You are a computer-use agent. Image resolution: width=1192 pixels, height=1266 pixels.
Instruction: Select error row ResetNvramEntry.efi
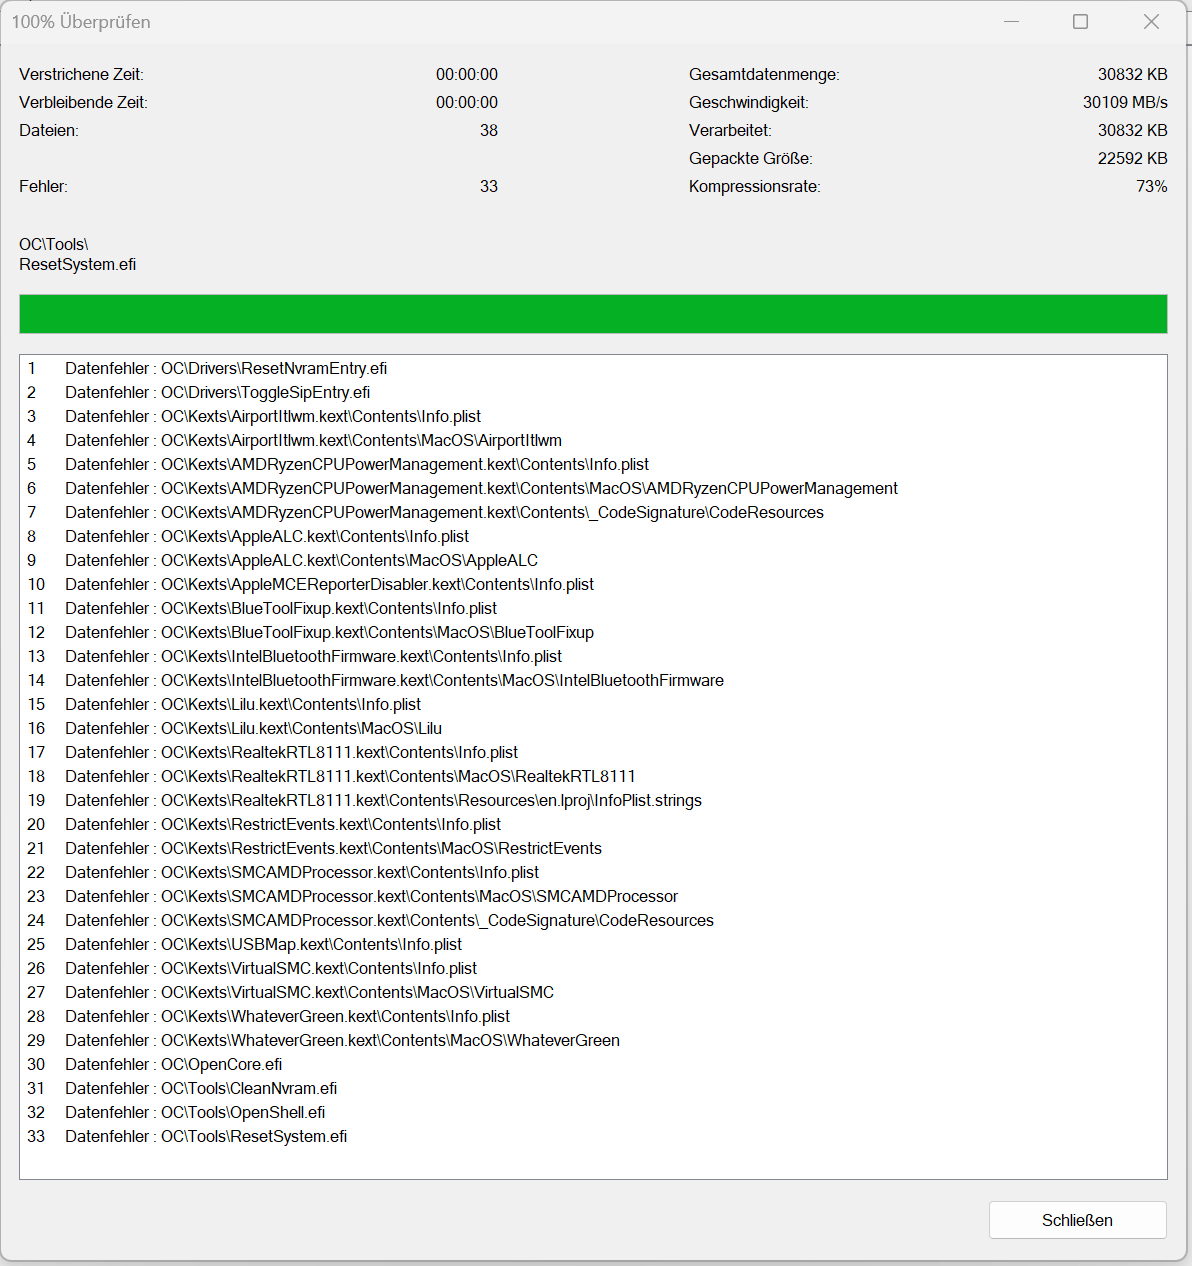pos(593,368)
